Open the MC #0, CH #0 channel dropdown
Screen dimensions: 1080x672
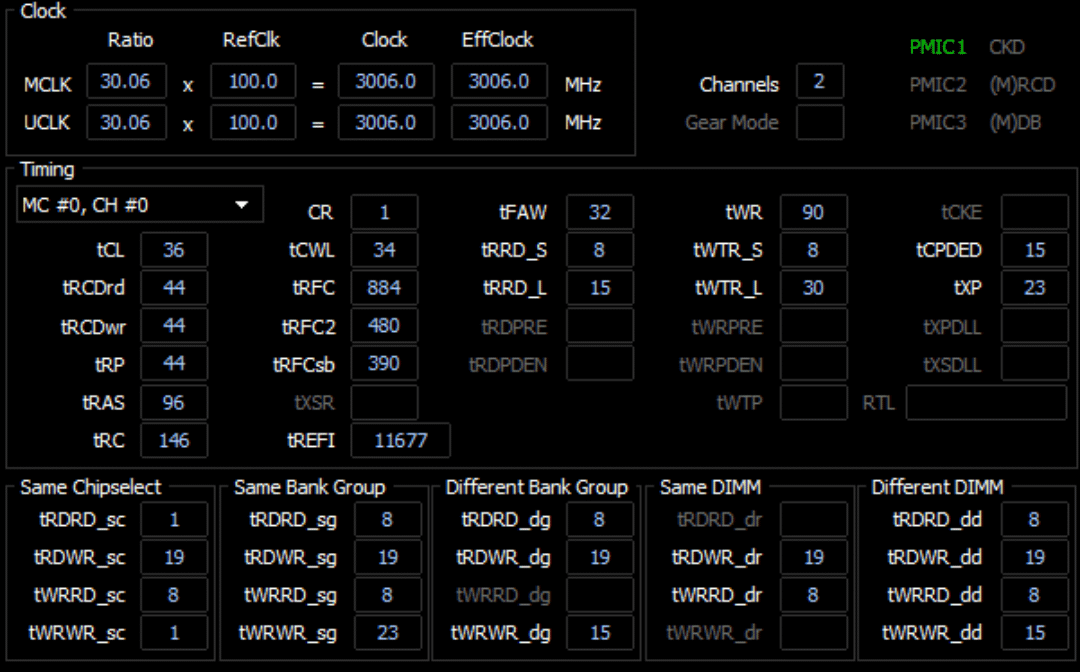coord(140,205)
